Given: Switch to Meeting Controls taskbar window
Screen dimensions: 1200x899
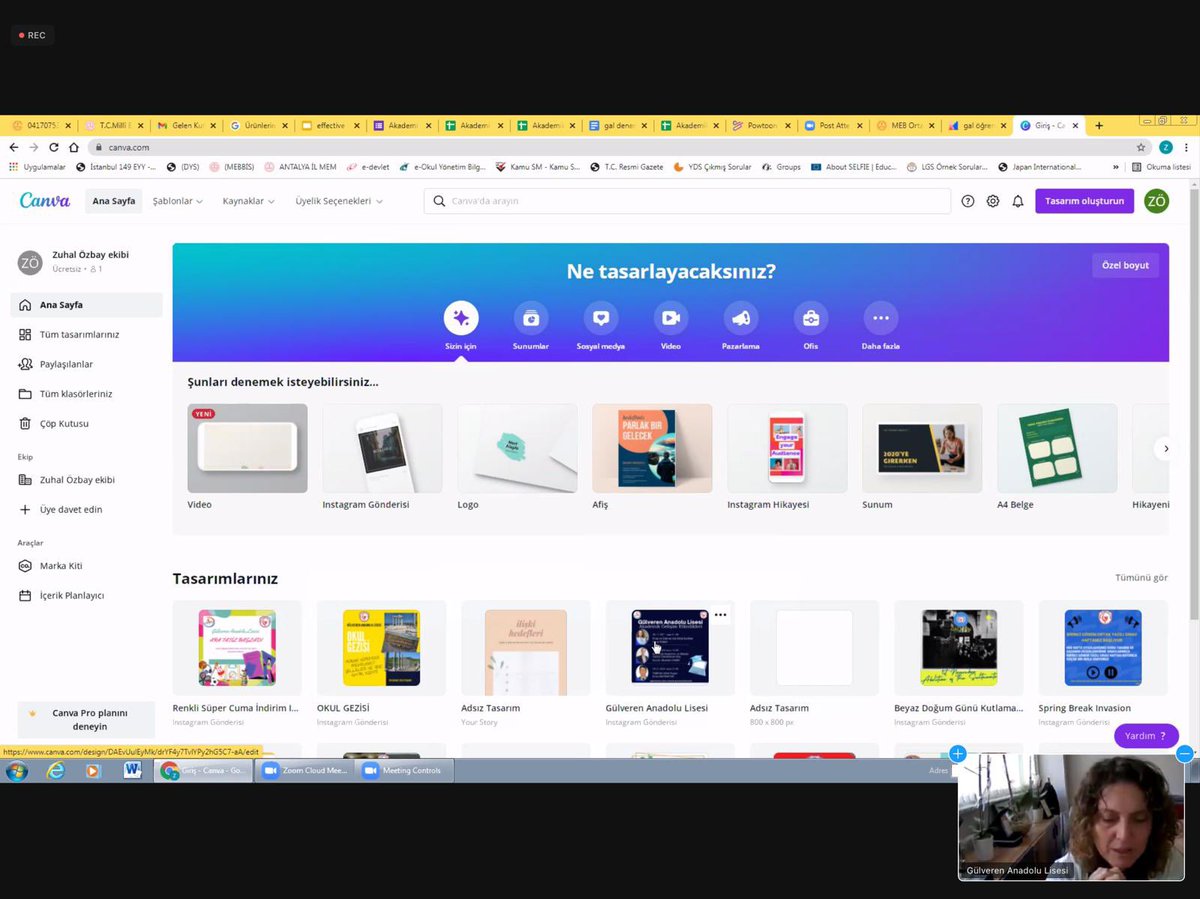Looking at the screenshot, I should 405,771.
